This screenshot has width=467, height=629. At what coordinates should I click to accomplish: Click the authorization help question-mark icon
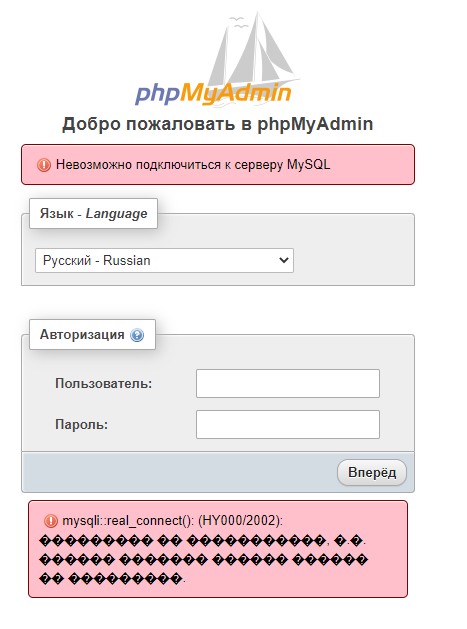[x=137, y=335]
